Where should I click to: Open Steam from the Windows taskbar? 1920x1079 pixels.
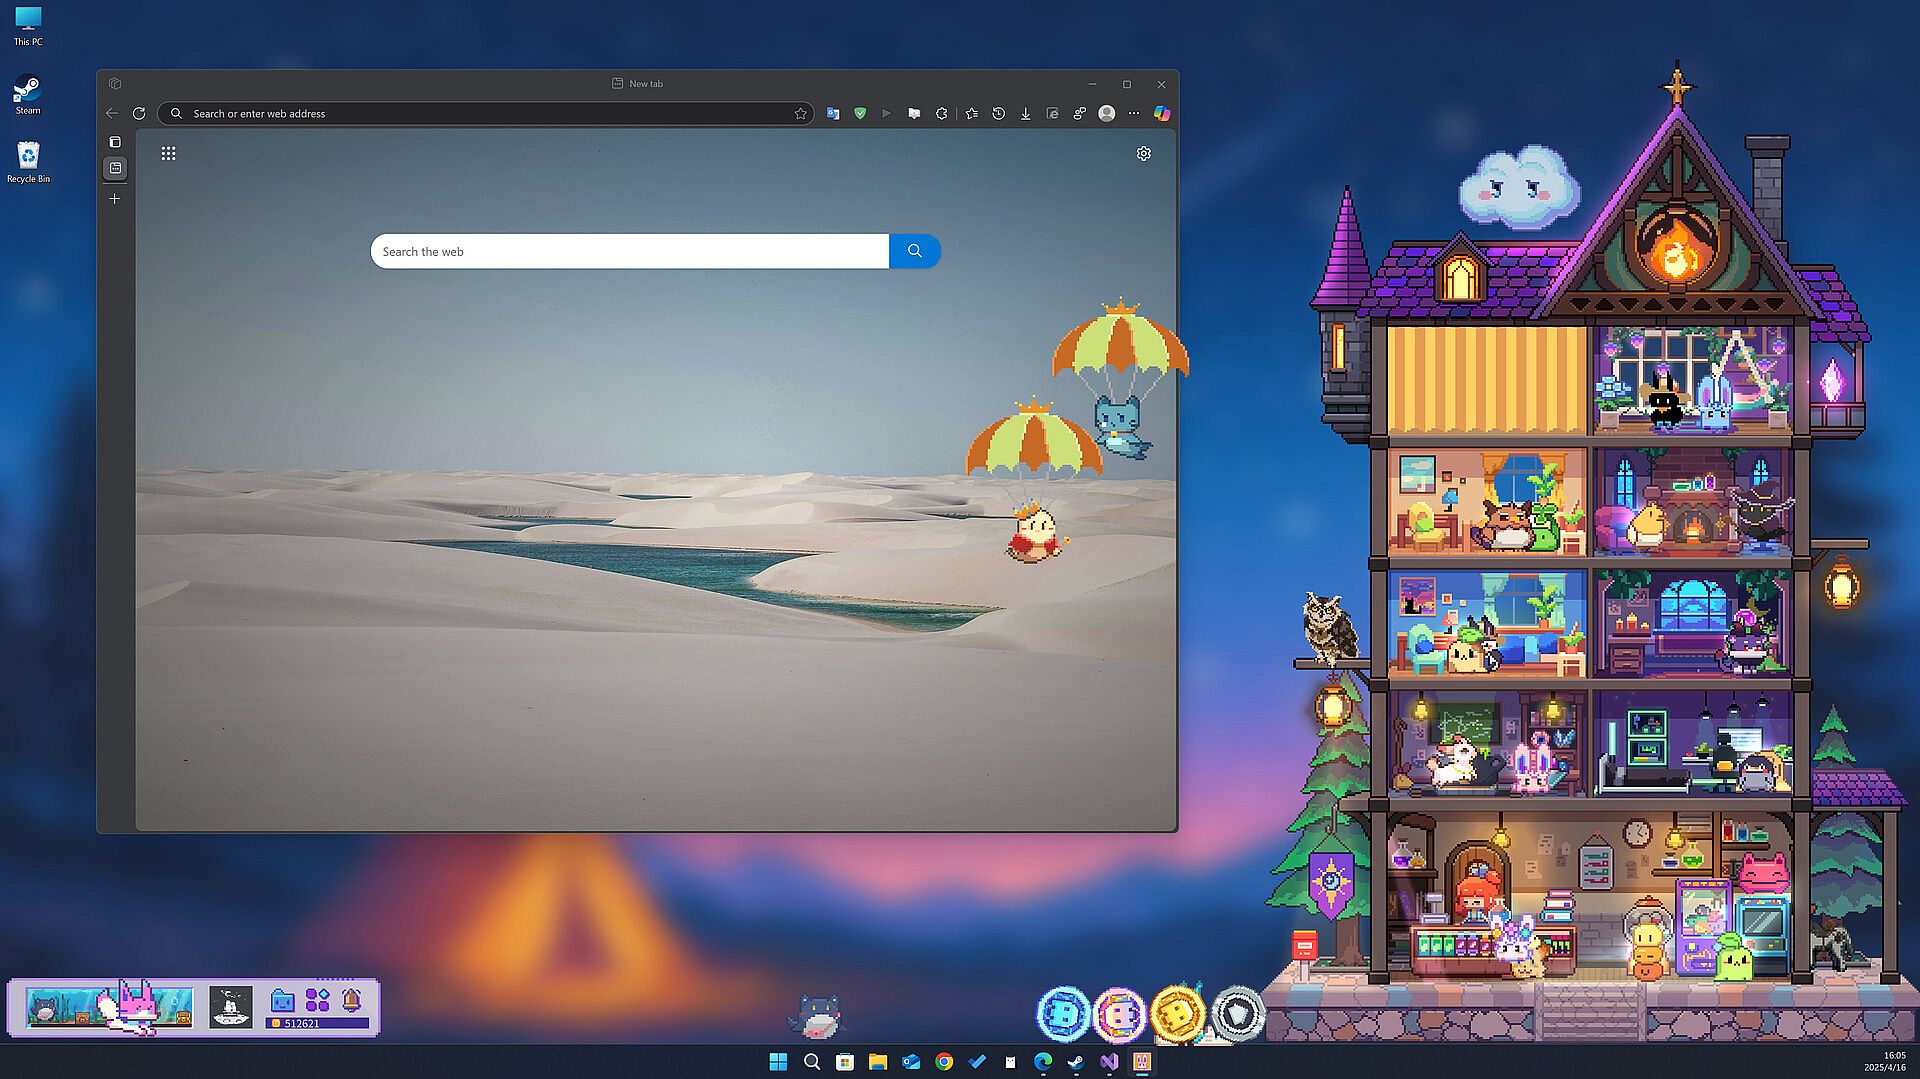[1075, 1062]
